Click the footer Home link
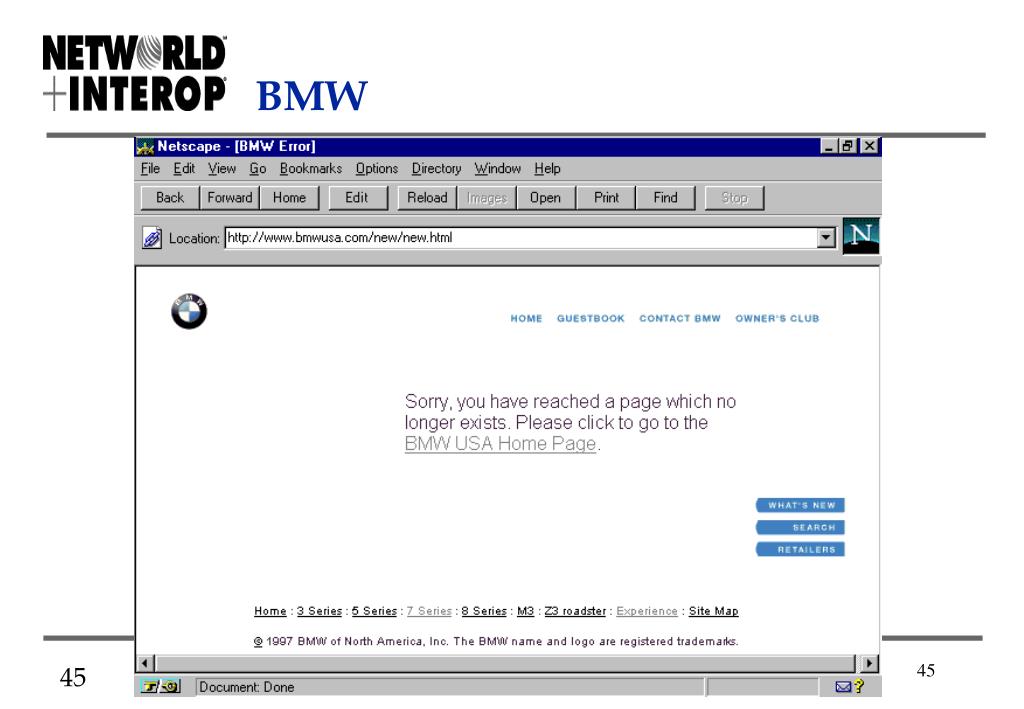The height and width of the screenshot is (709, 1024). point(270,611)
